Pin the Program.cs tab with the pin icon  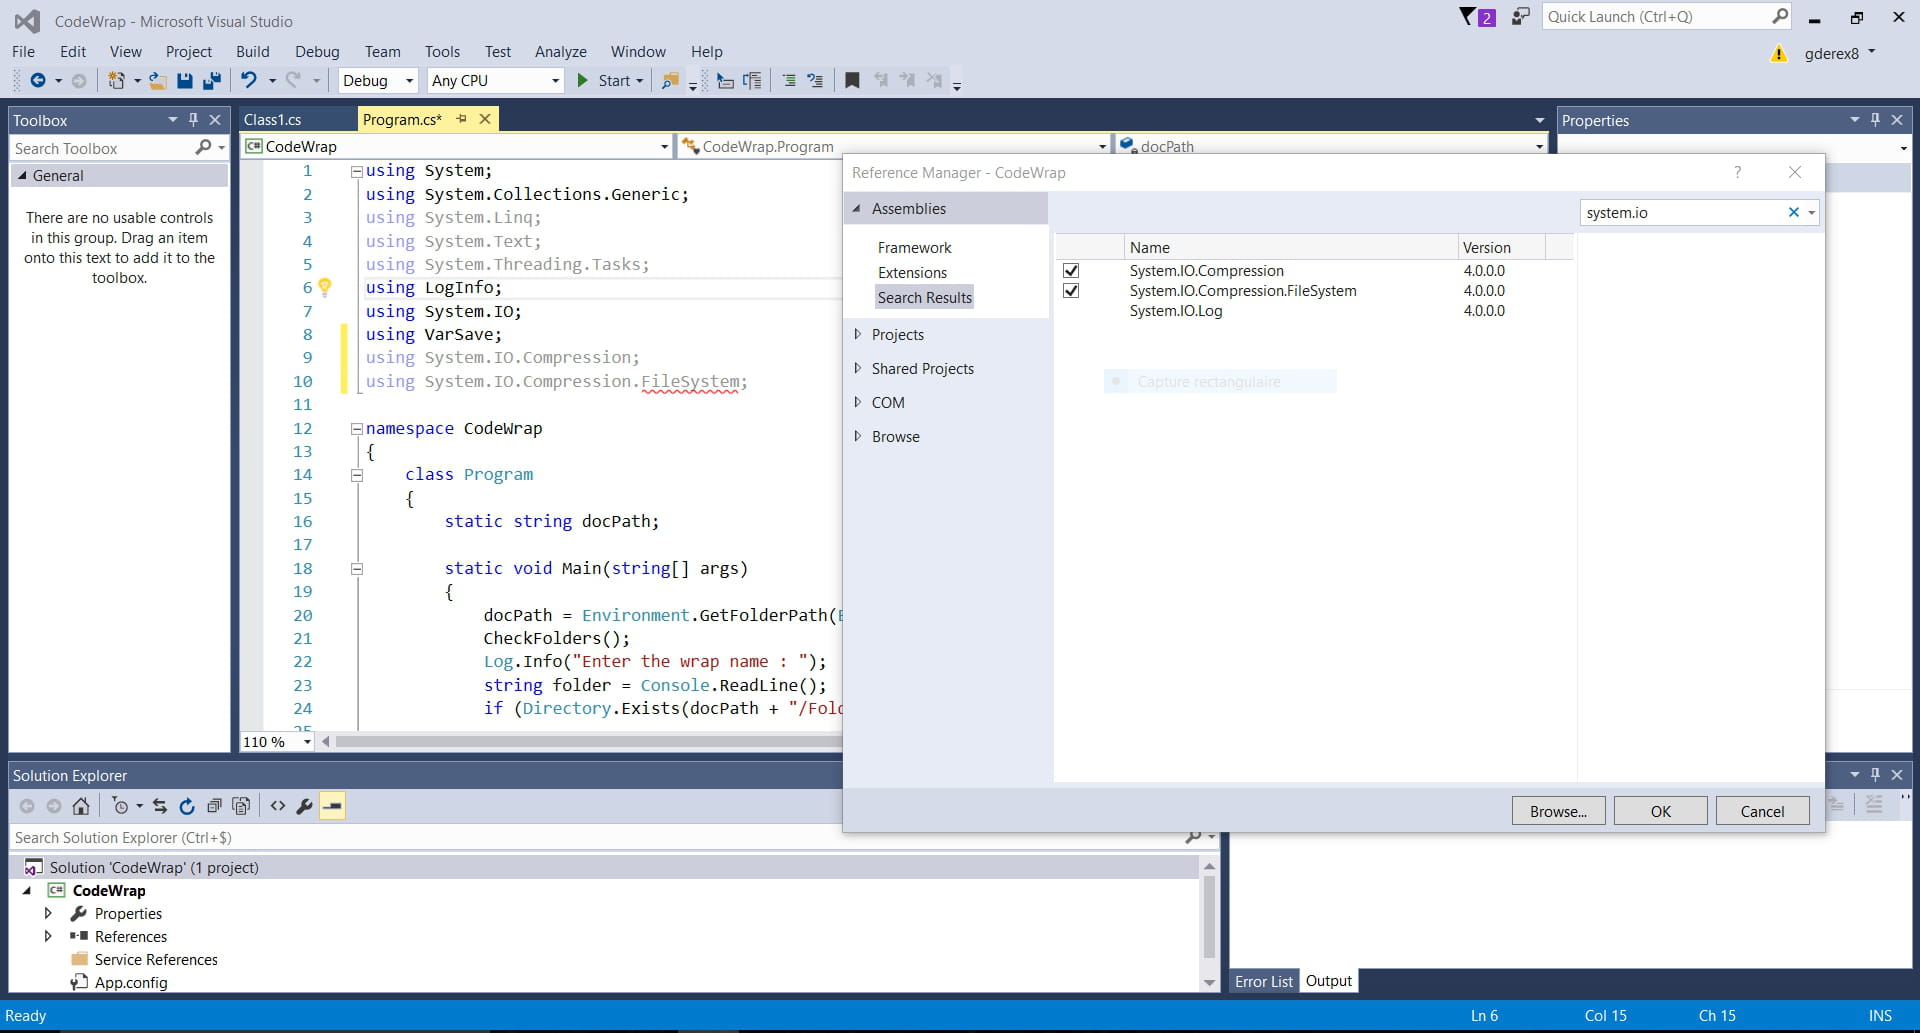pos(461,119)
